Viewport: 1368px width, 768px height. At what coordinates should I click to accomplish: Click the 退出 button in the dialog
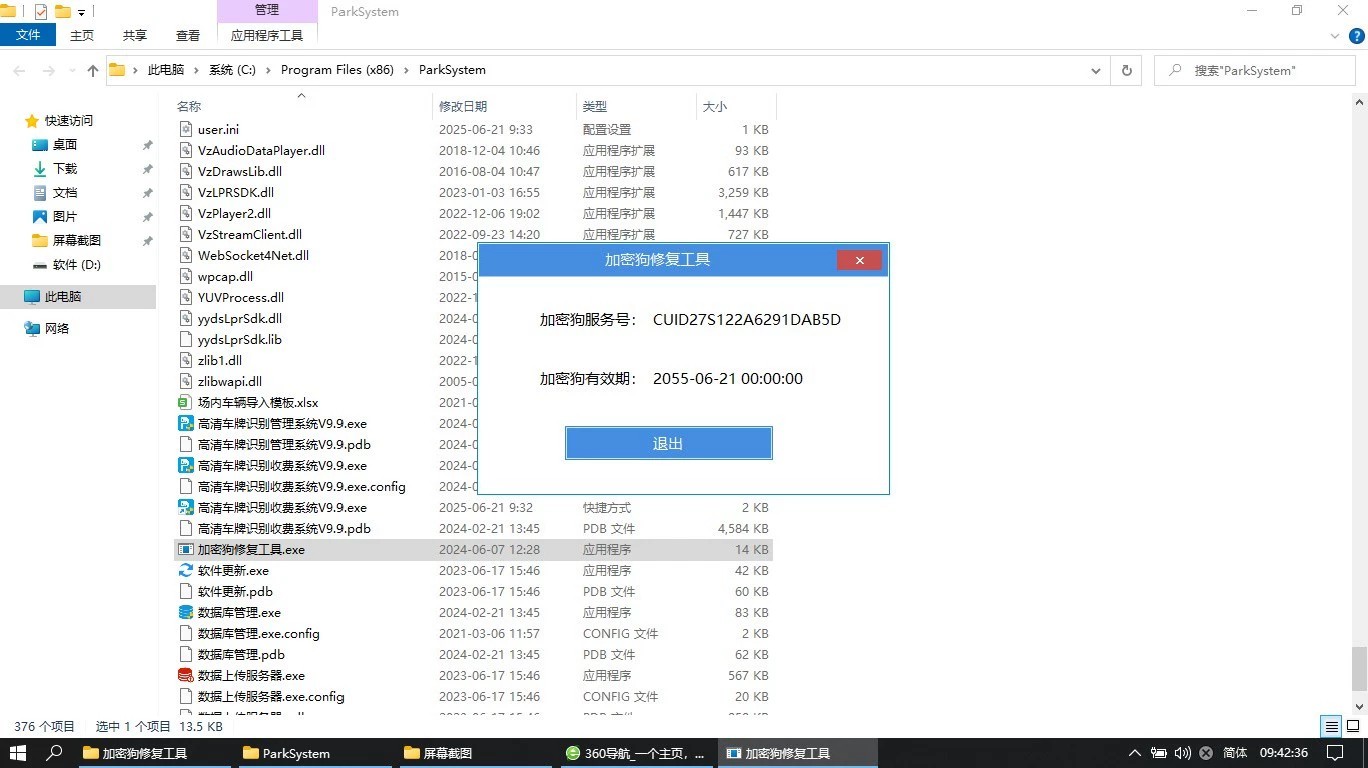(x=668, y=443)
